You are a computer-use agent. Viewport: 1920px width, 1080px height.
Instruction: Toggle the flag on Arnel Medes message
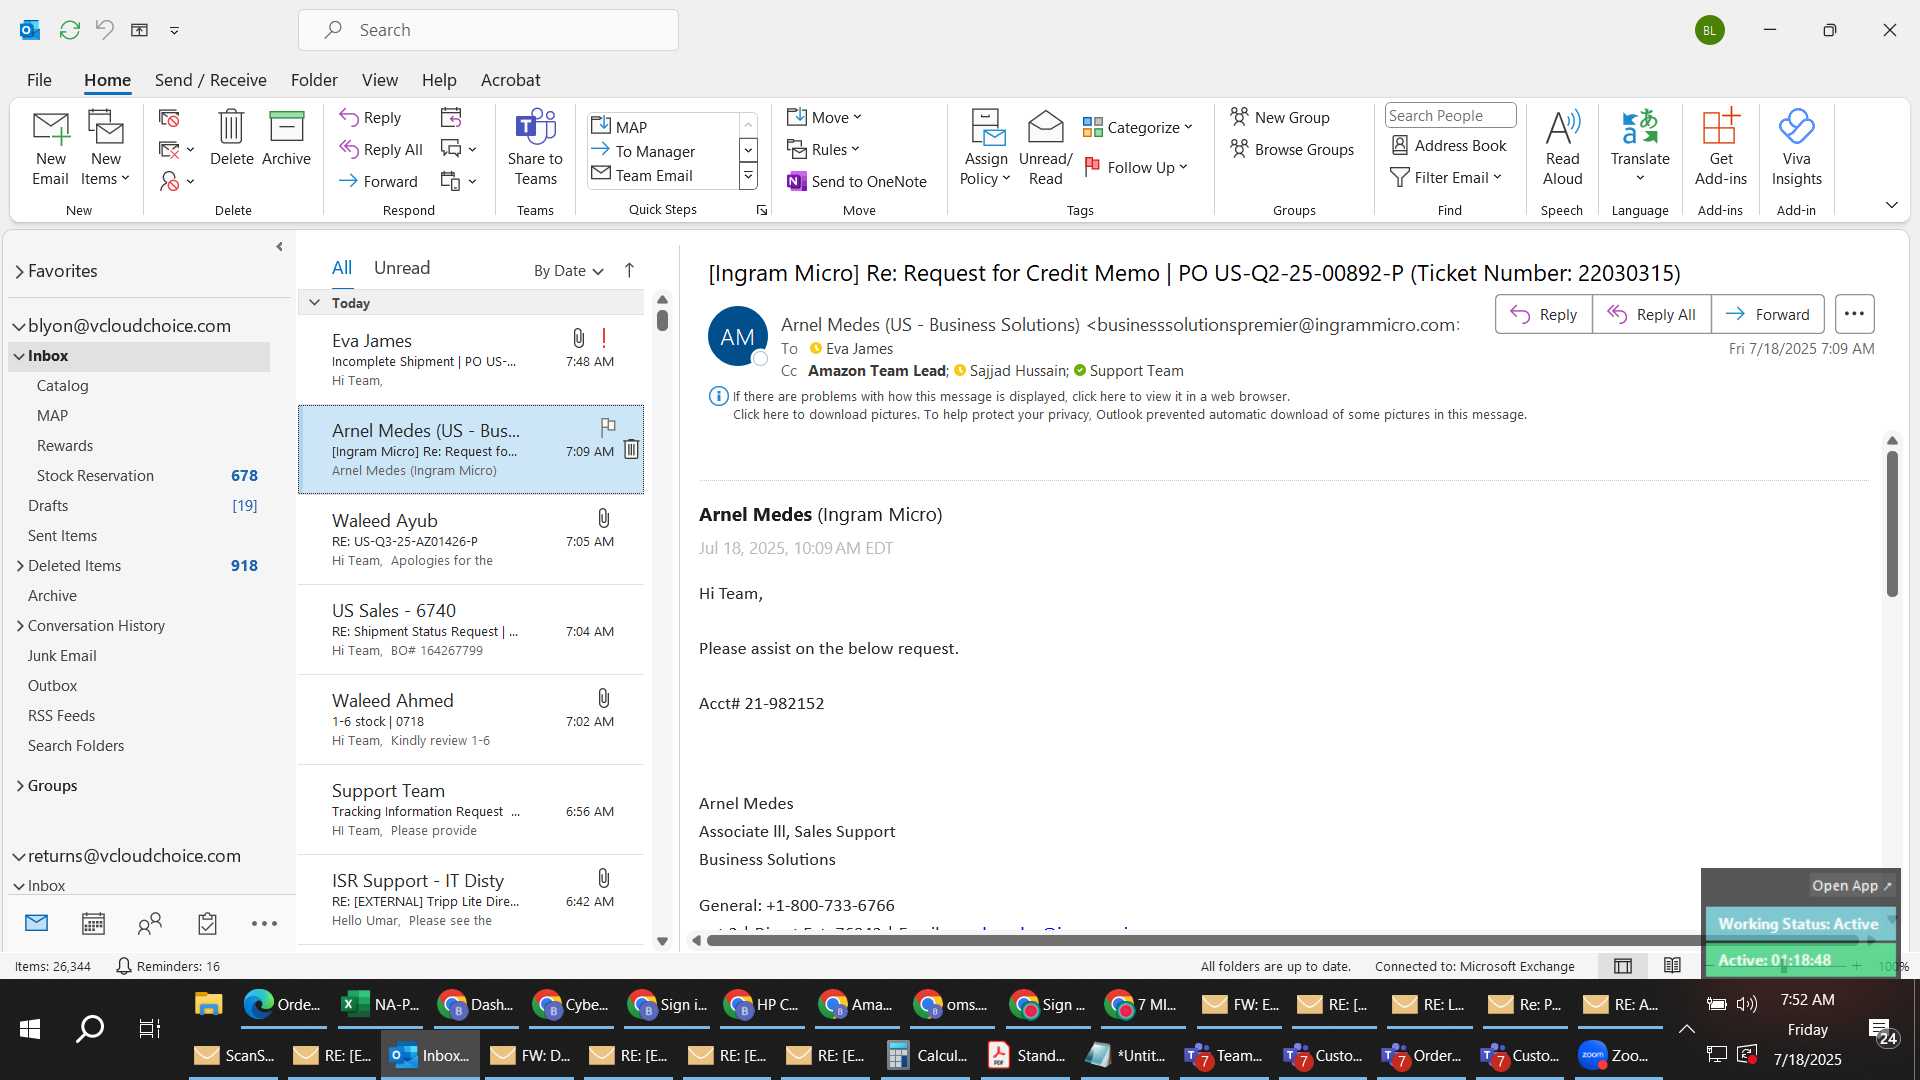(608, 427)
